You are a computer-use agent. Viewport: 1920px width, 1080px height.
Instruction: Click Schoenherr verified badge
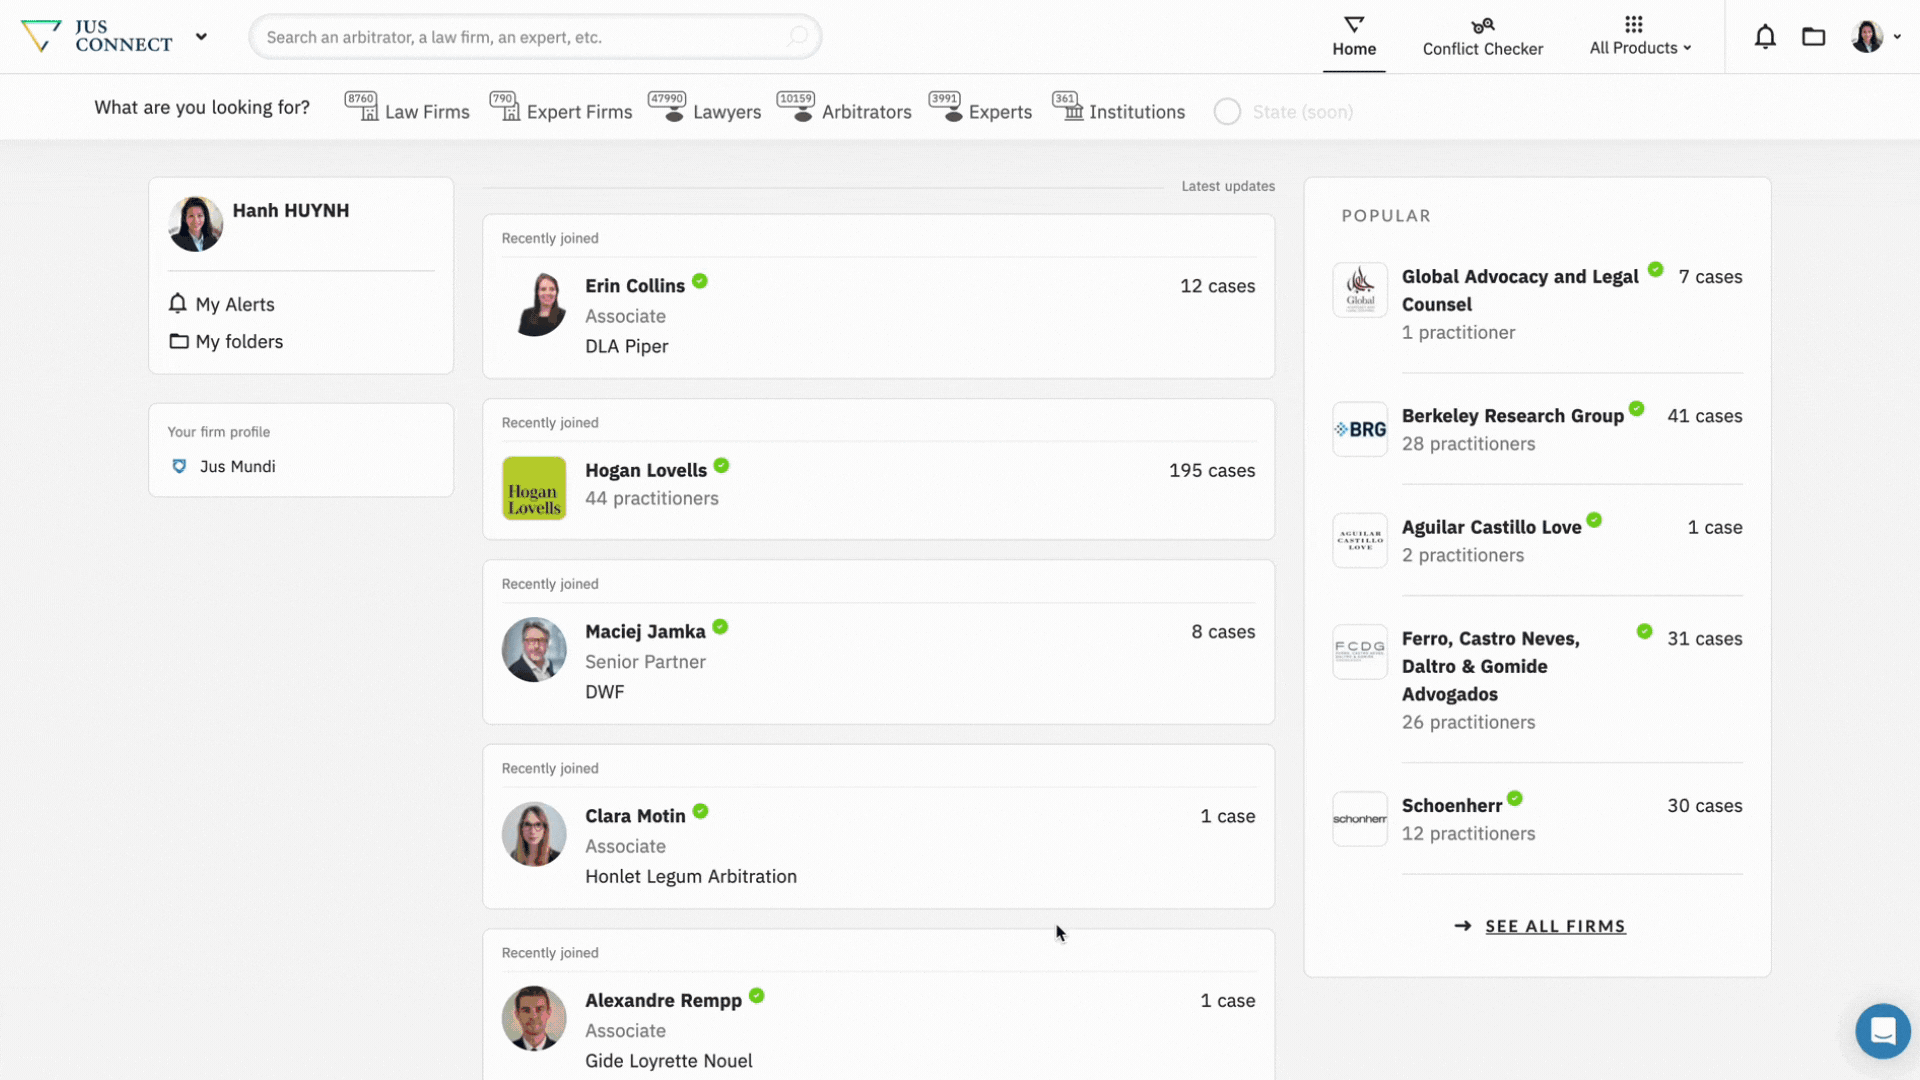click(x=1515, y=798)
